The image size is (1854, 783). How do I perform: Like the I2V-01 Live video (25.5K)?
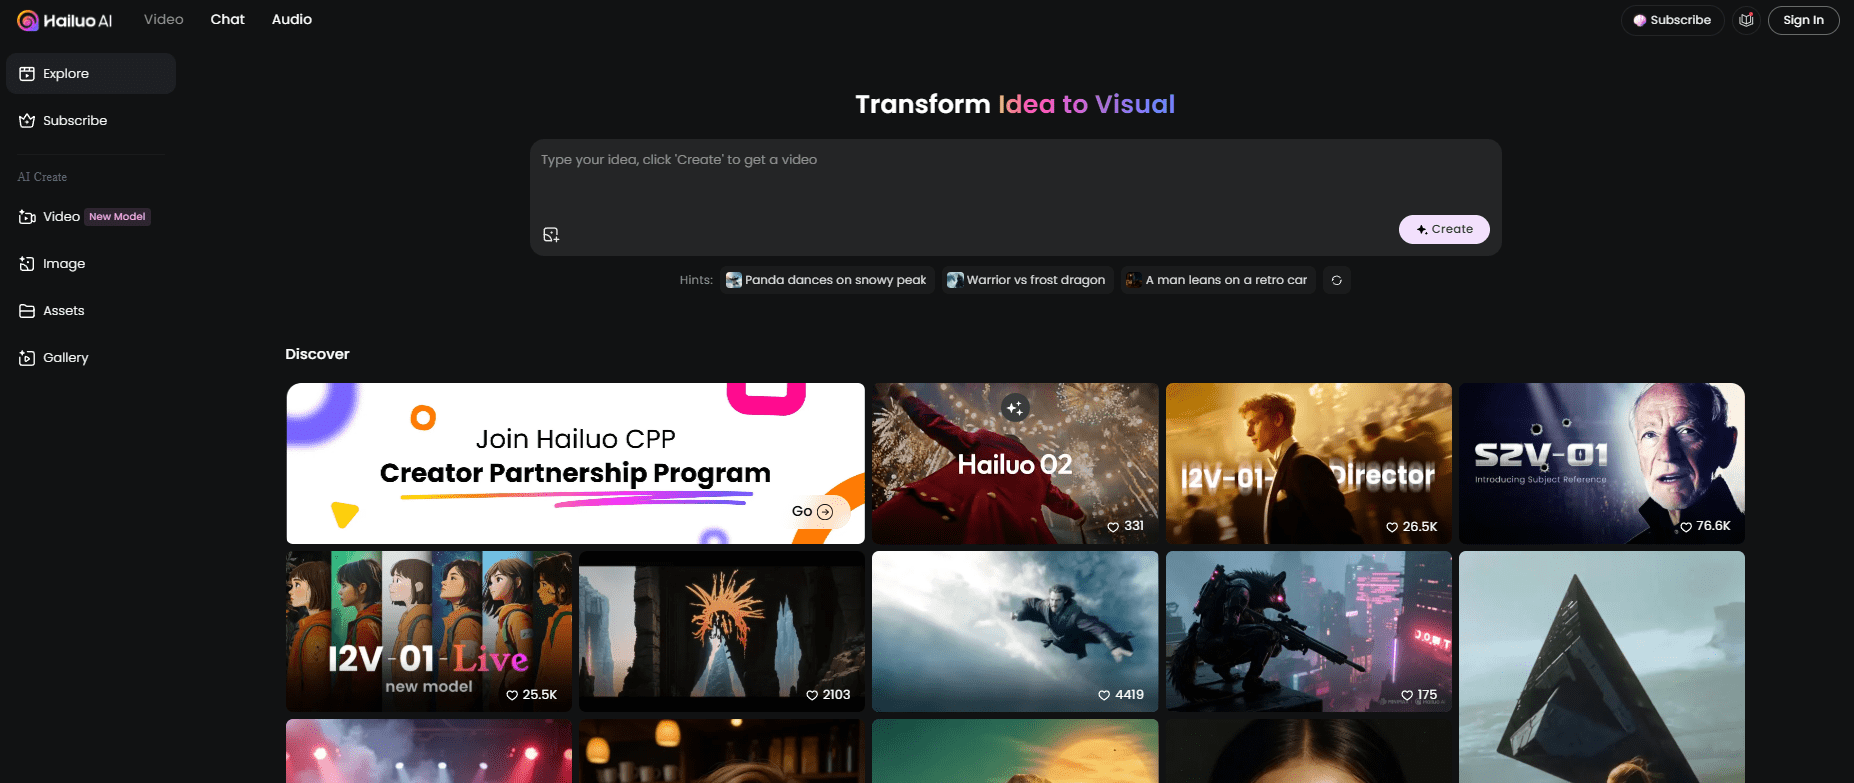(512, 695)
